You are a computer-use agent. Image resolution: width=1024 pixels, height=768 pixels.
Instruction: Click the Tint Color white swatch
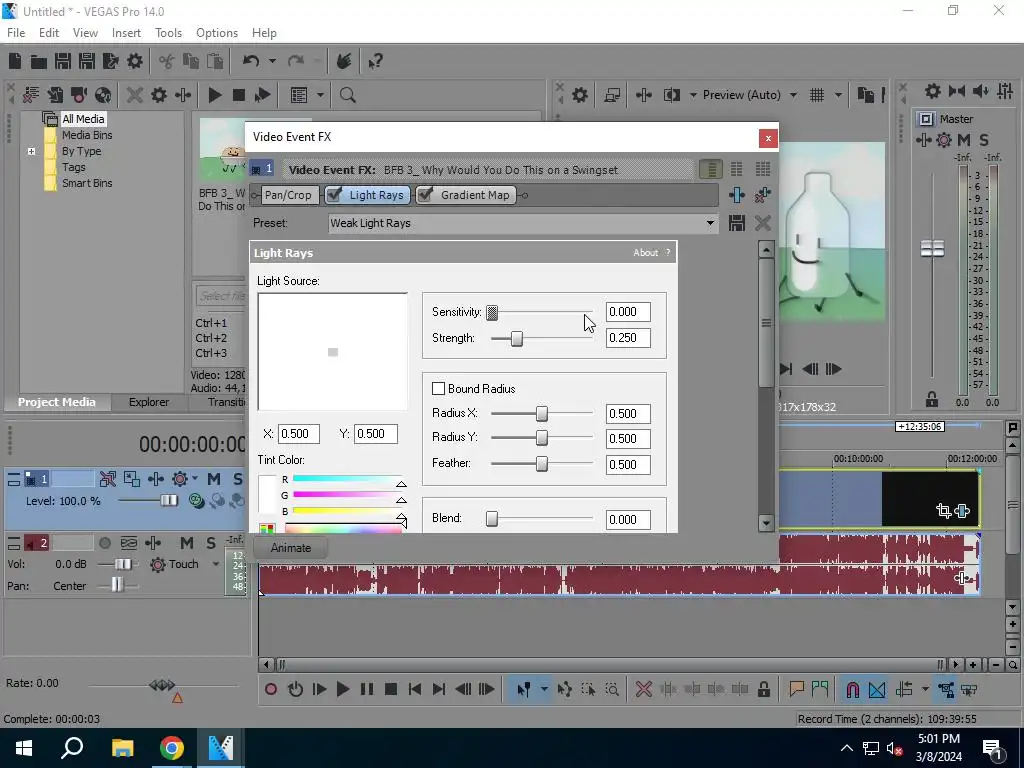267,494
